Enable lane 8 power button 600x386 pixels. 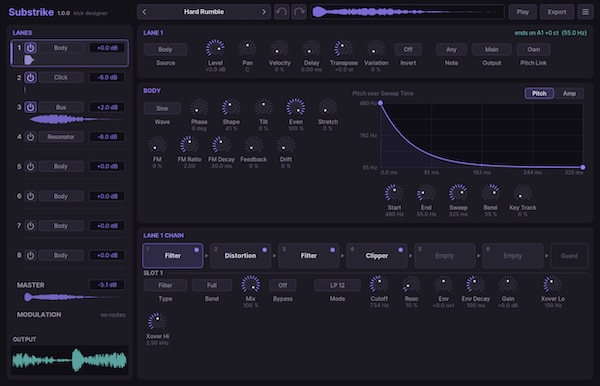[x=31, y=255]
